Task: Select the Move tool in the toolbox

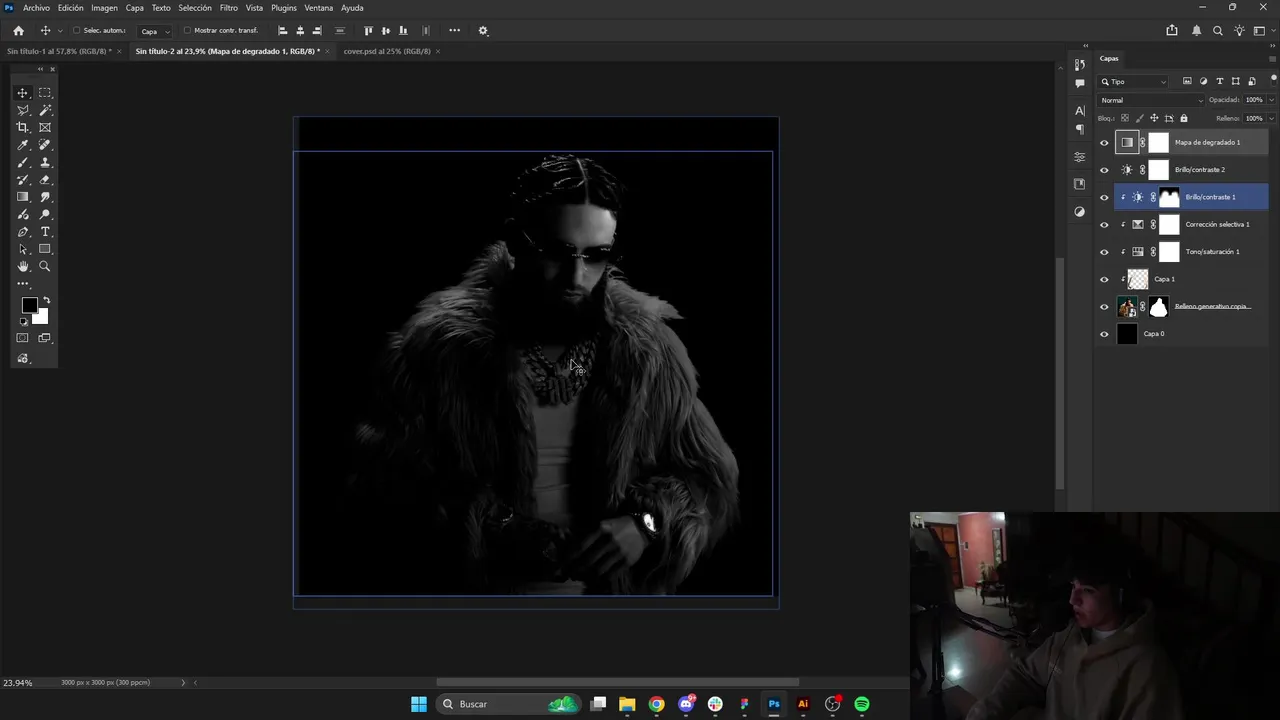Action: 23,92
